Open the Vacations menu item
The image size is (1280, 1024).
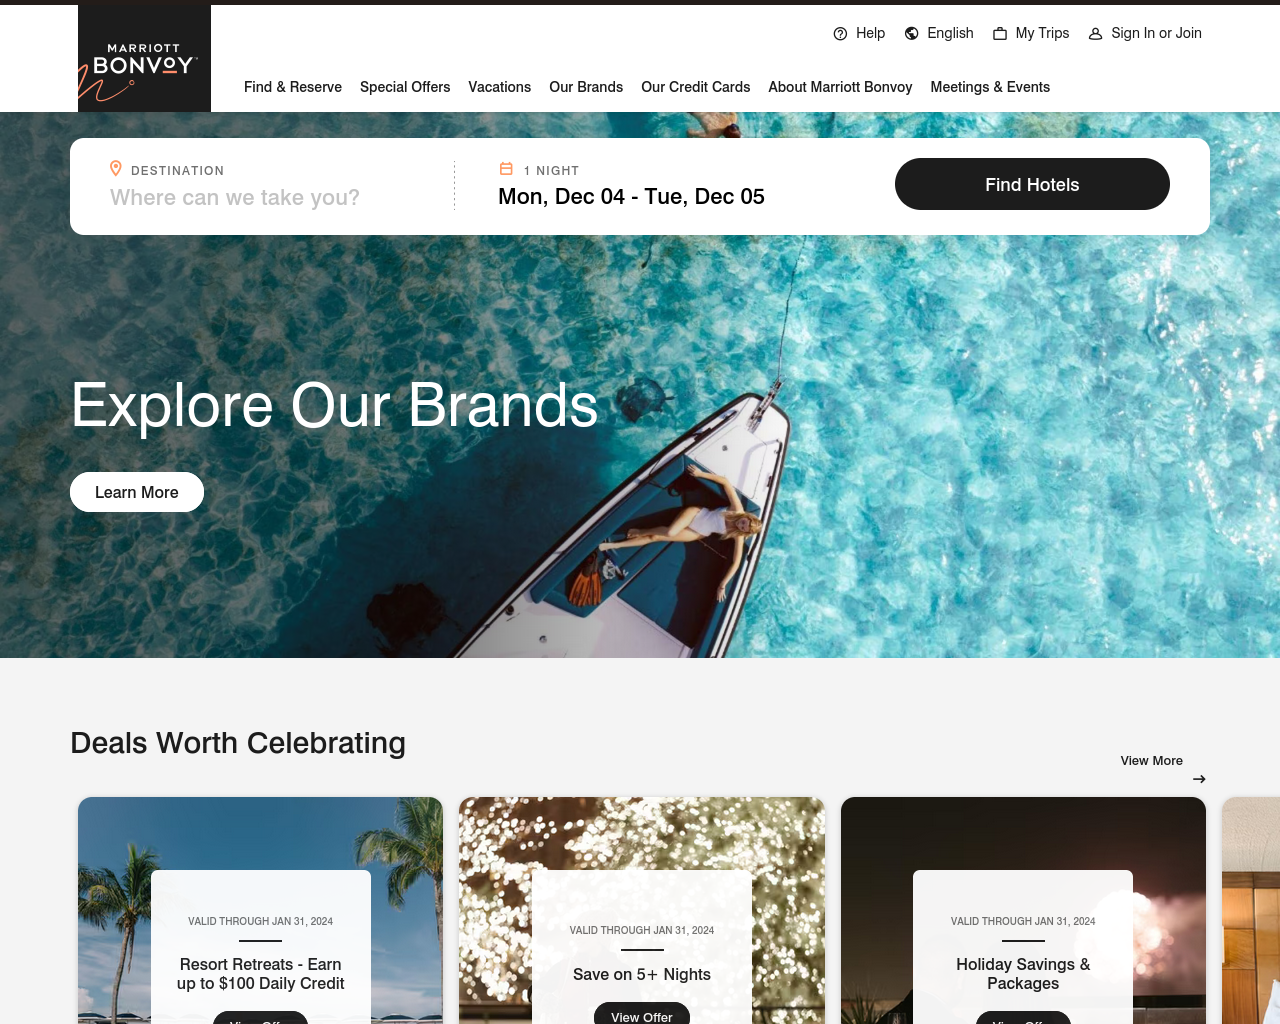pyautogui.click(x=499, y=87)
